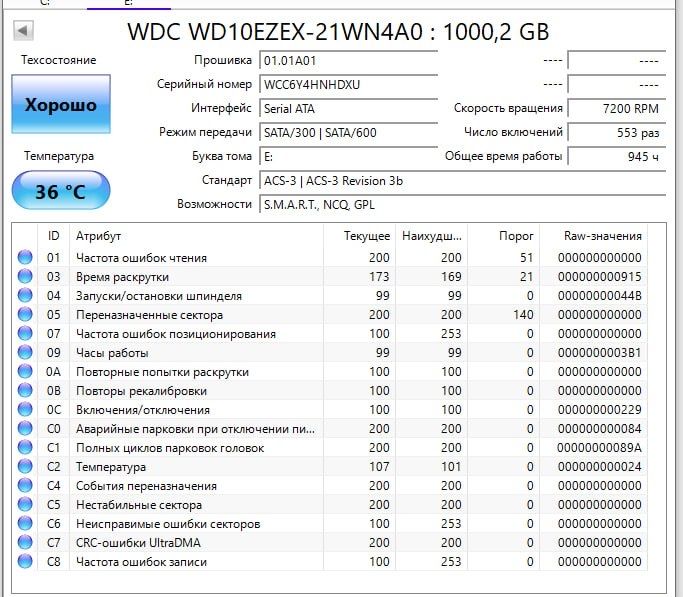683x597 pixels.
Task: Click the SATA/300 | SATA/600 transfer mode field
Action: (348, 132)
